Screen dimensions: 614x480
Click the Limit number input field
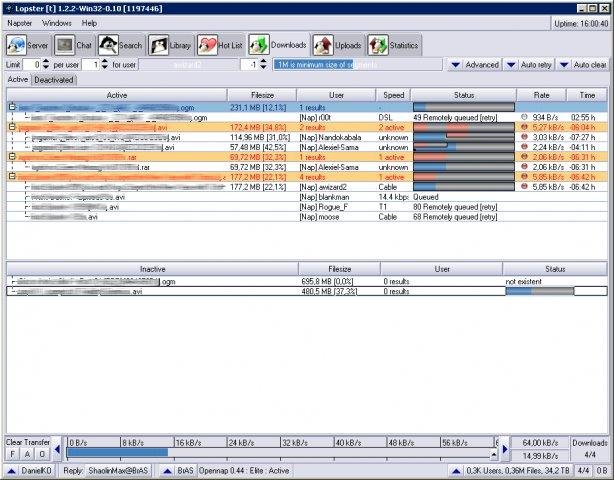point(33,64)
